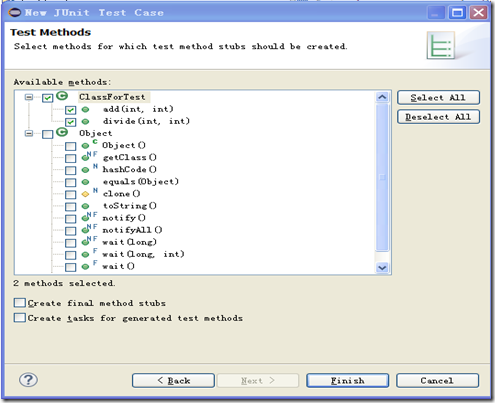Select the notifyAll() method row
The height and width of the screenshot is (403, 495).
(132, 230)
